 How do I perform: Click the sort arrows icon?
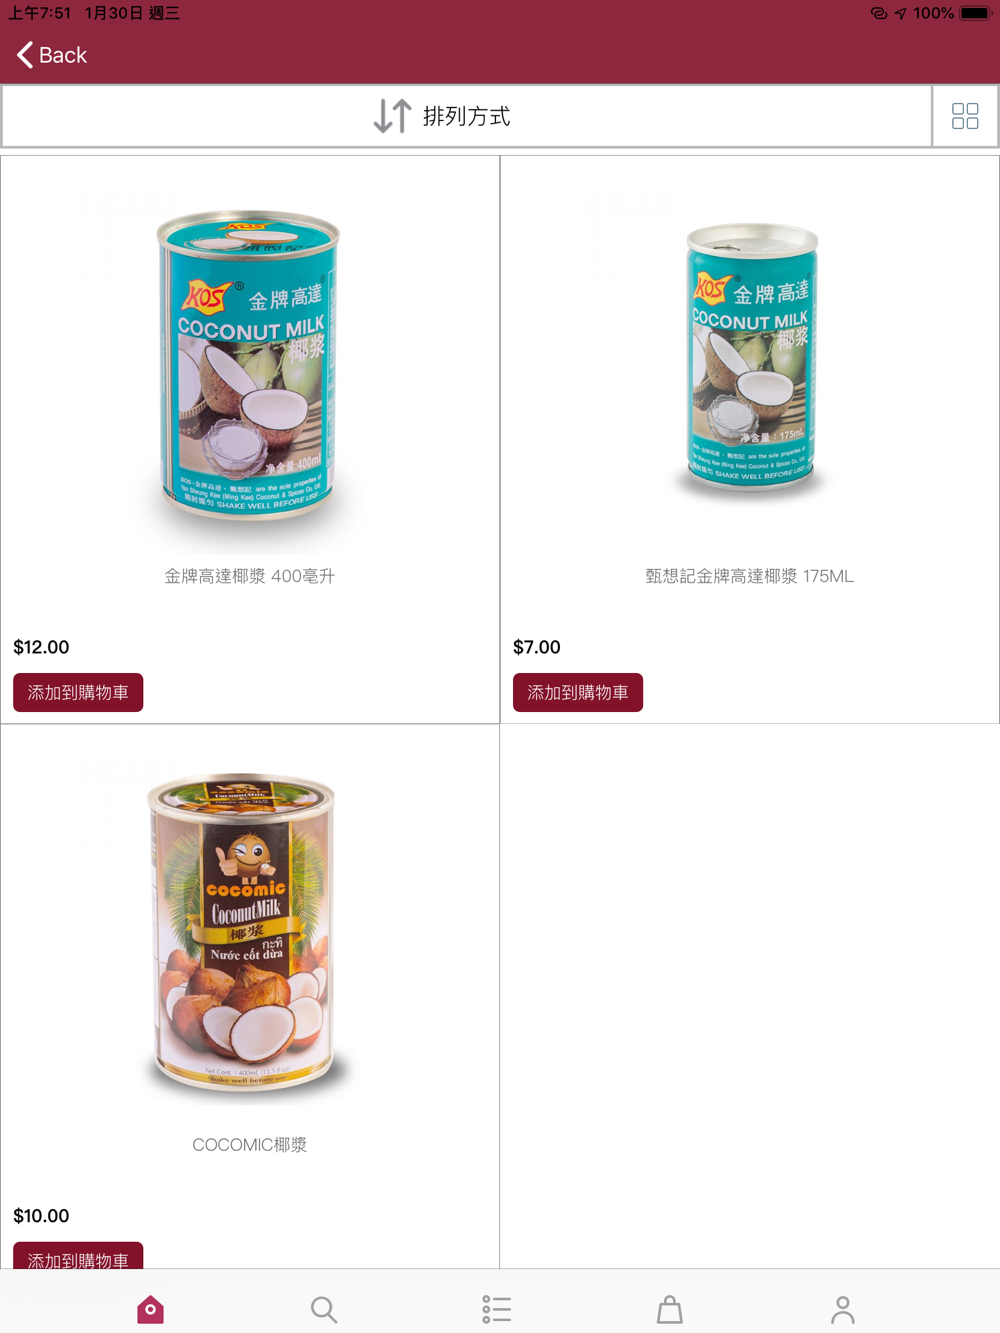(392, 116)
